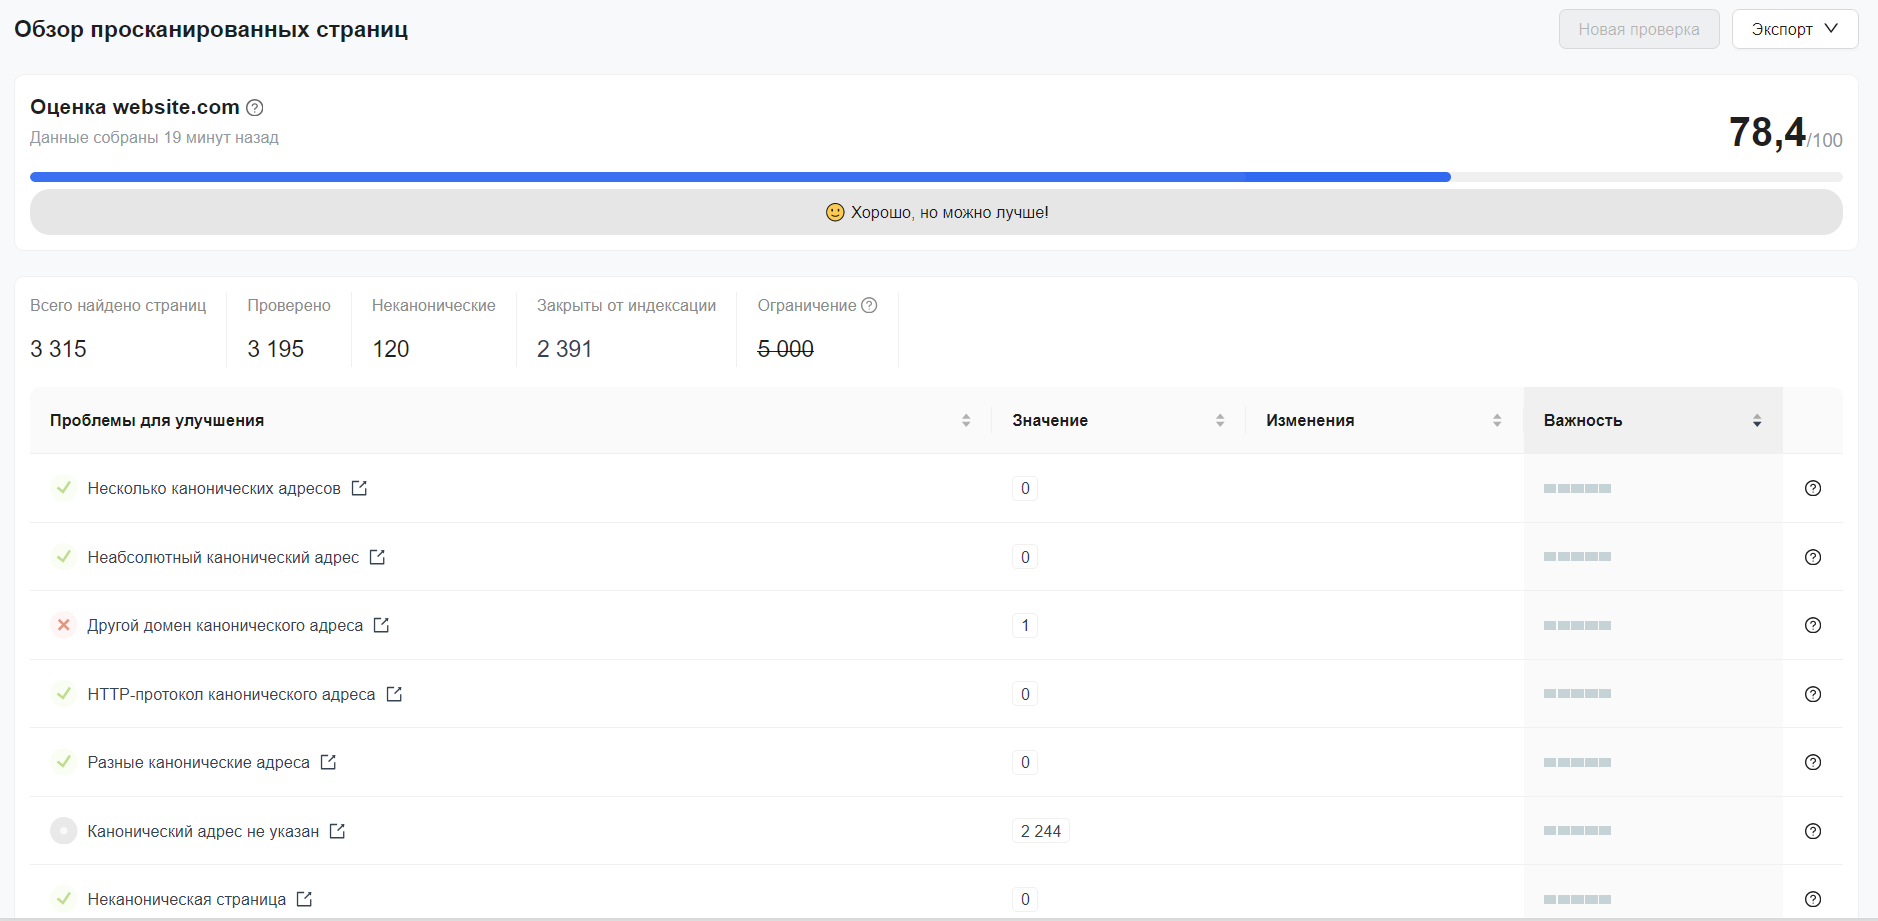Screen dimensions: 1878x921
Task: Show help for Канонический адрес не указан row
Action: coord(1812,831)
